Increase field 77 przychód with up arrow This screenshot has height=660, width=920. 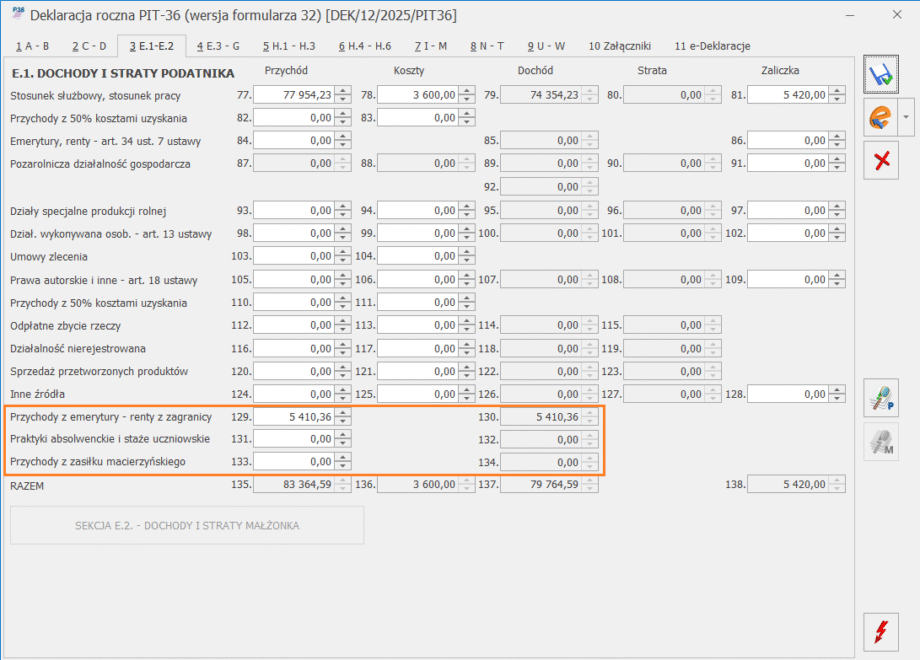(343, 91)
